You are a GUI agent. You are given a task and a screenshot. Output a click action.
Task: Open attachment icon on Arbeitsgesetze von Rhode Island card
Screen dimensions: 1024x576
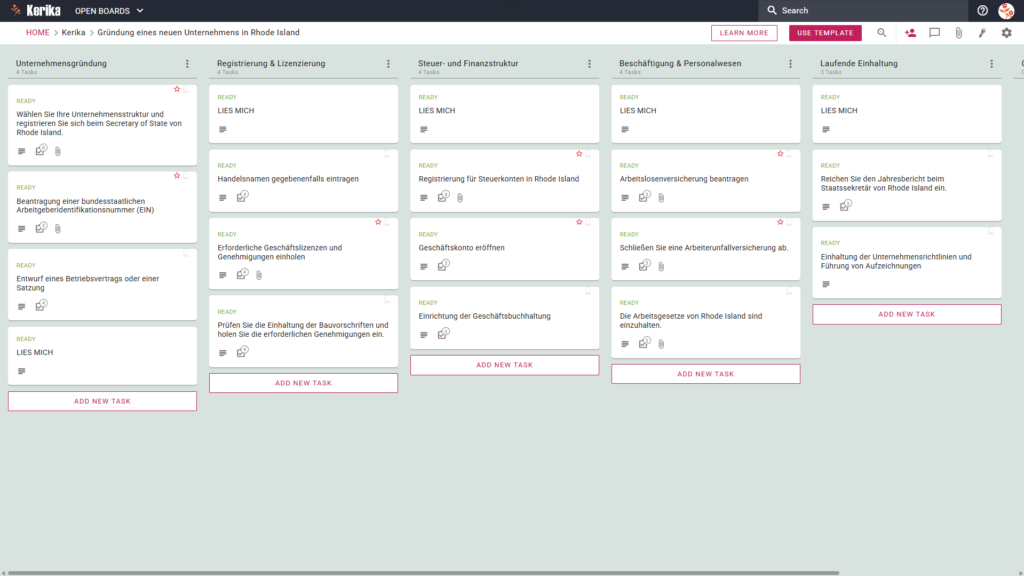tap(662, 344)
